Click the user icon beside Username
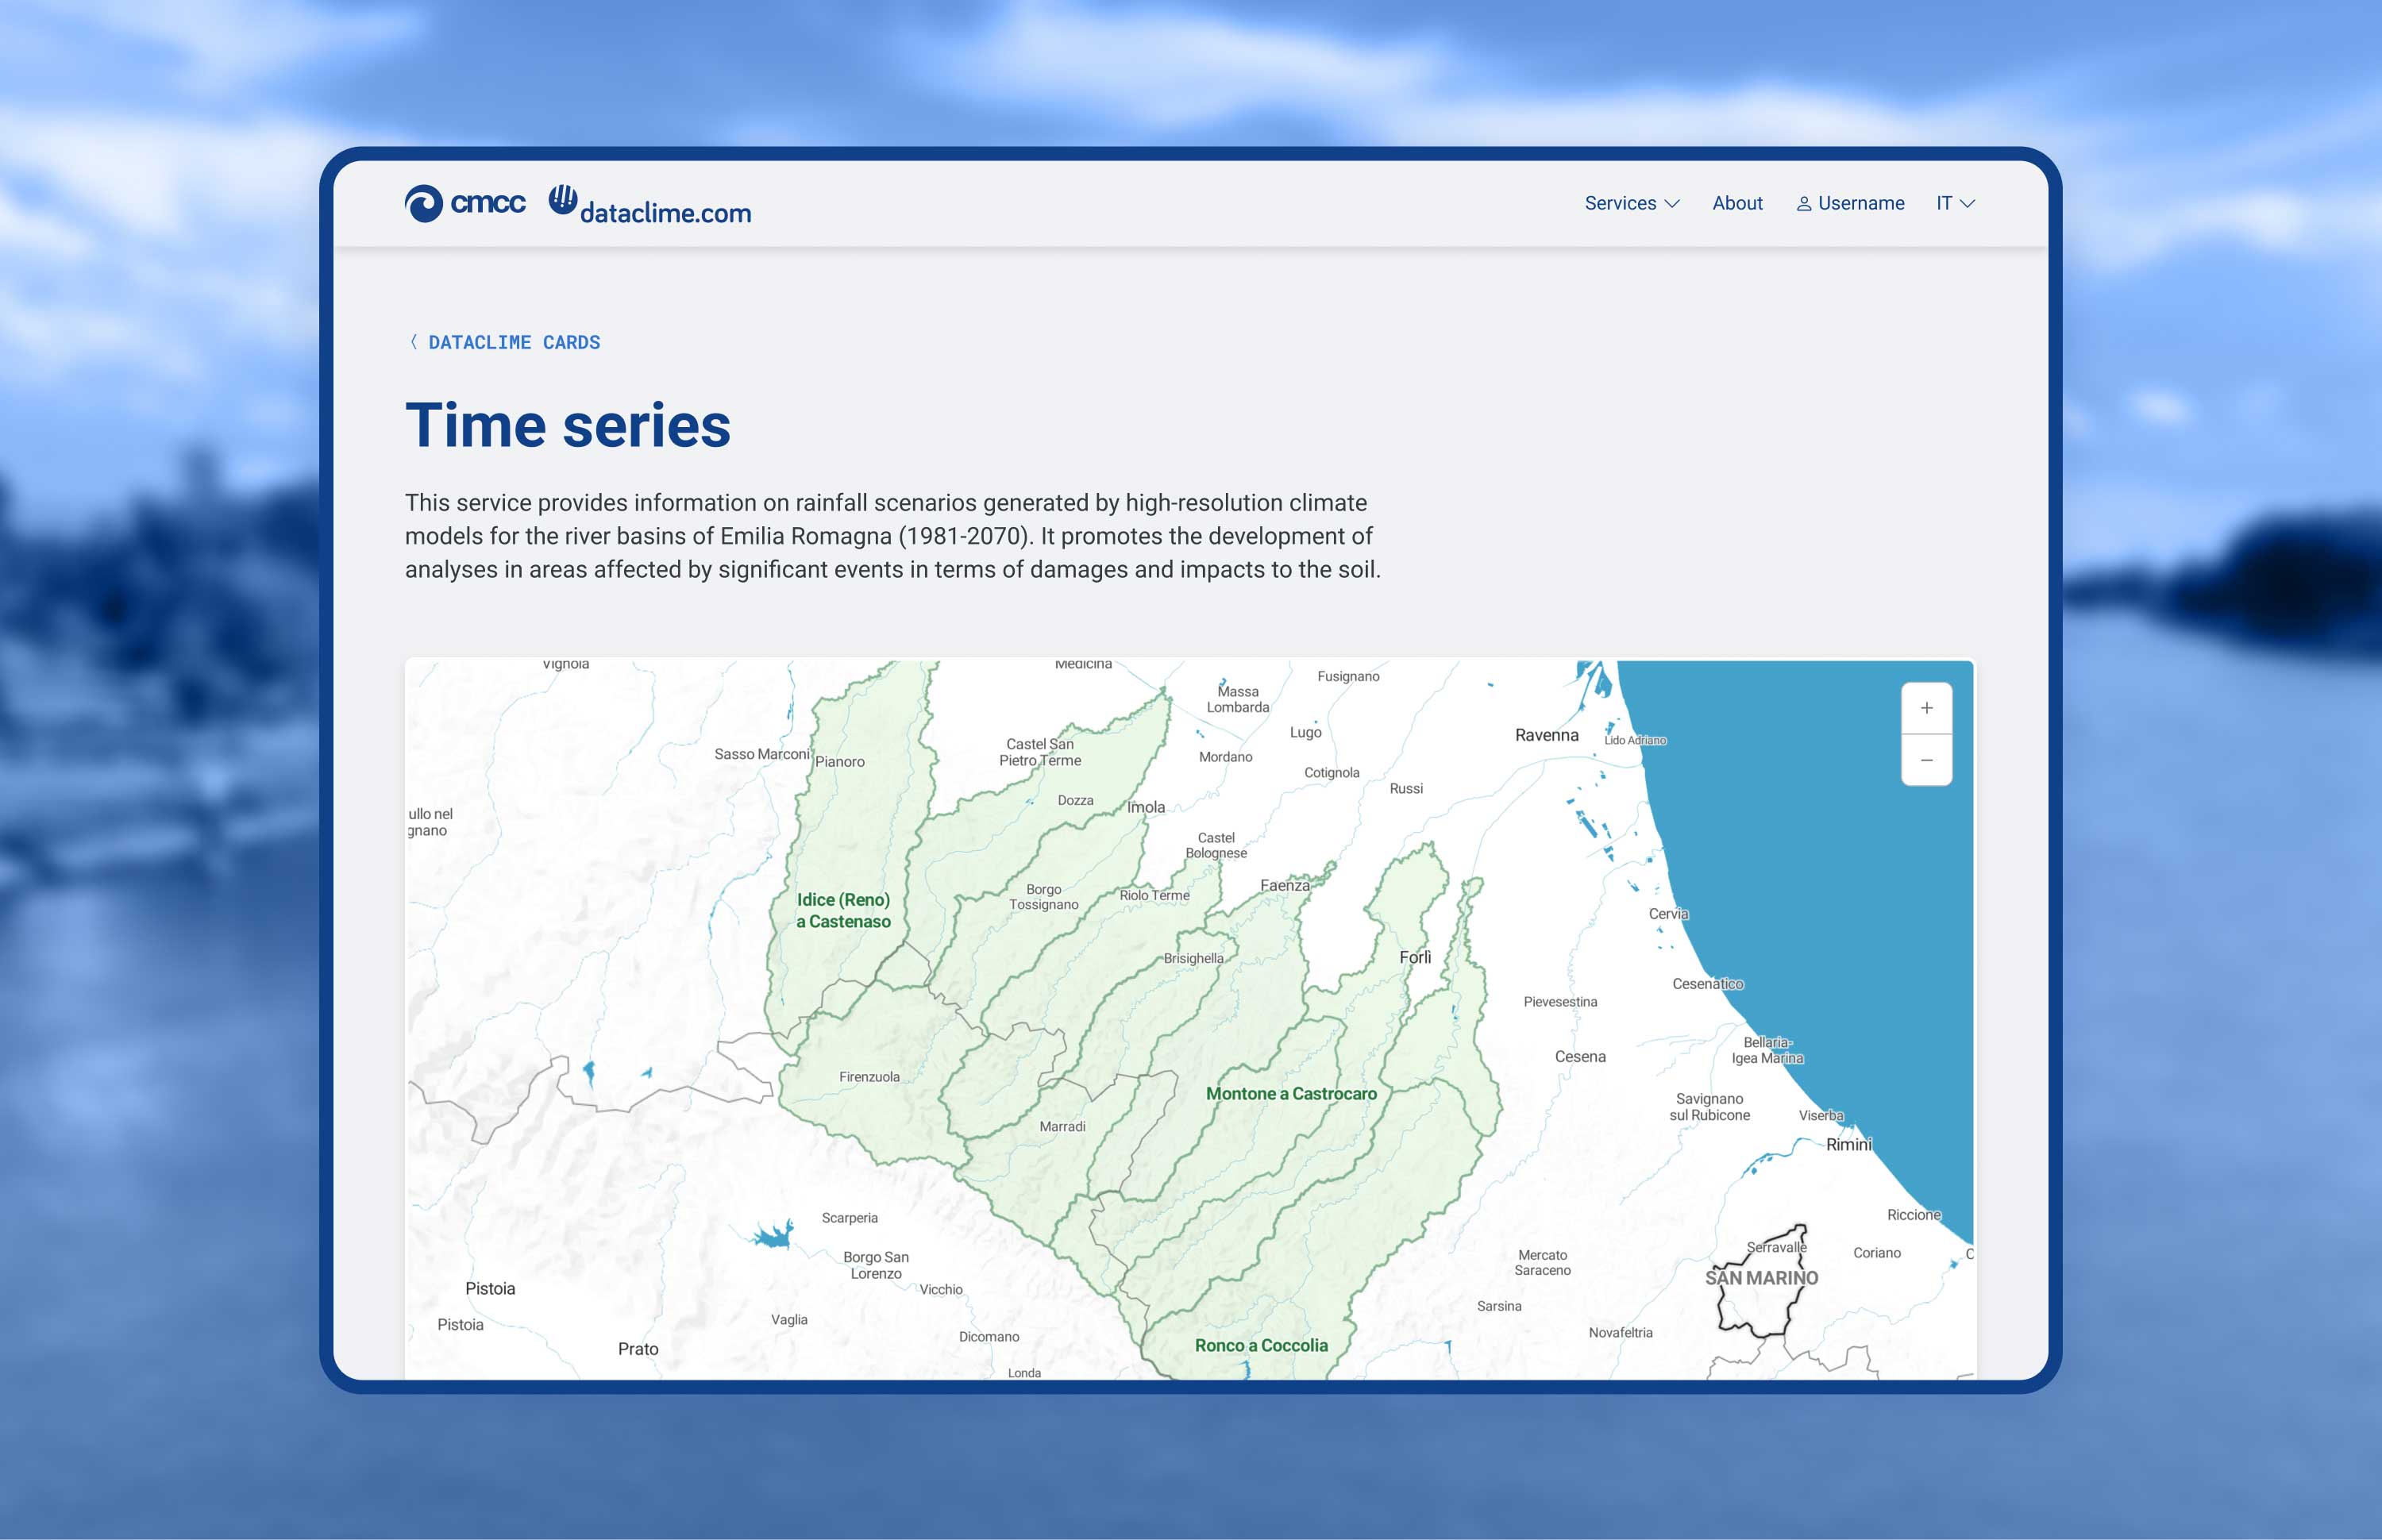 [x=1804, y=203]
